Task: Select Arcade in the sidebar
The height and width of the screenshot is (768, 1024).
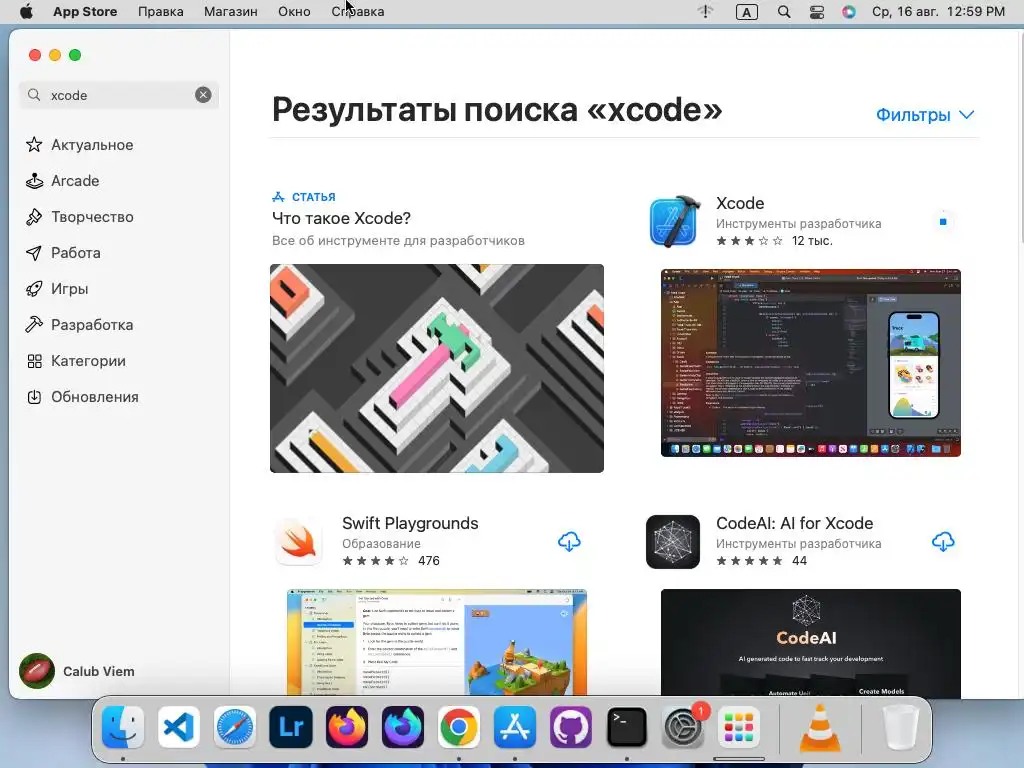Action: click(75, 180)
